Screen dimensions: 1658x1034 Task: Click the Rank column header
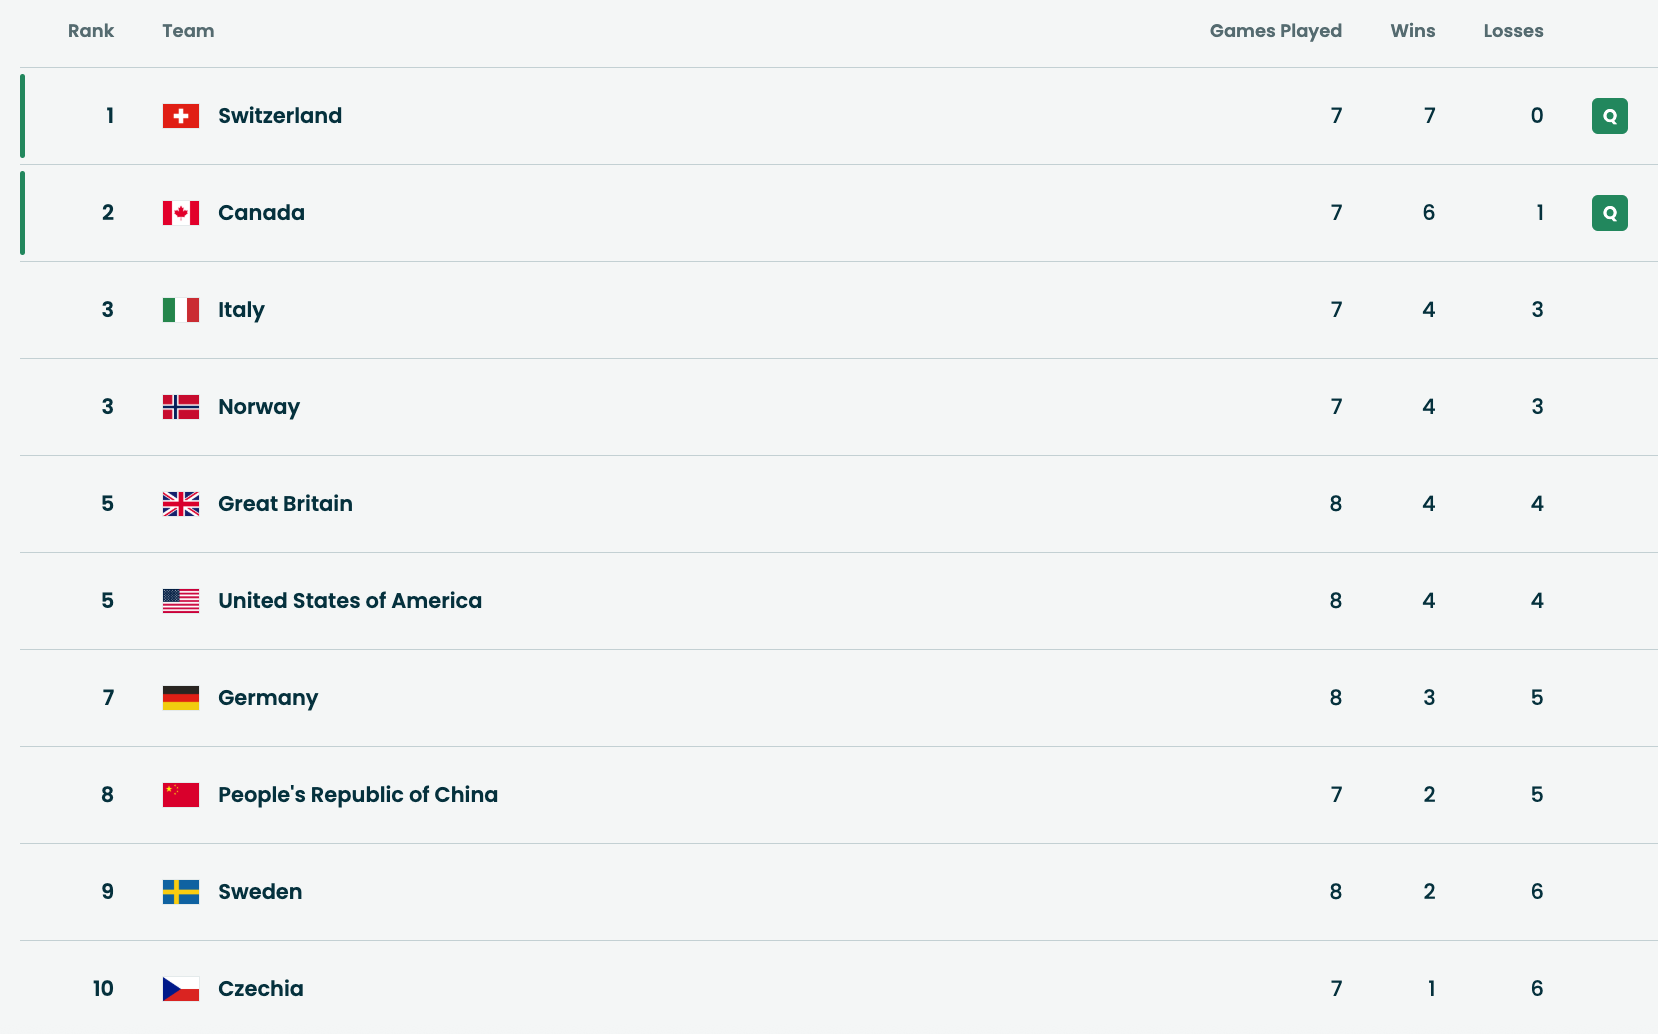(x=91, y=31)
